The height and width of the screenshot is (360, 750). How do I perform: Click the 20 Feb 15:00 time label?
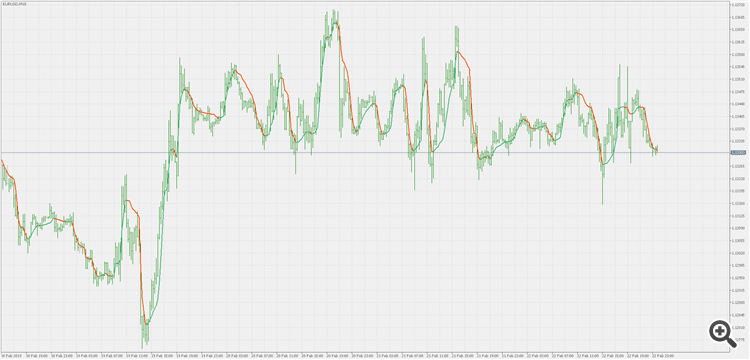tap(311, 356)
